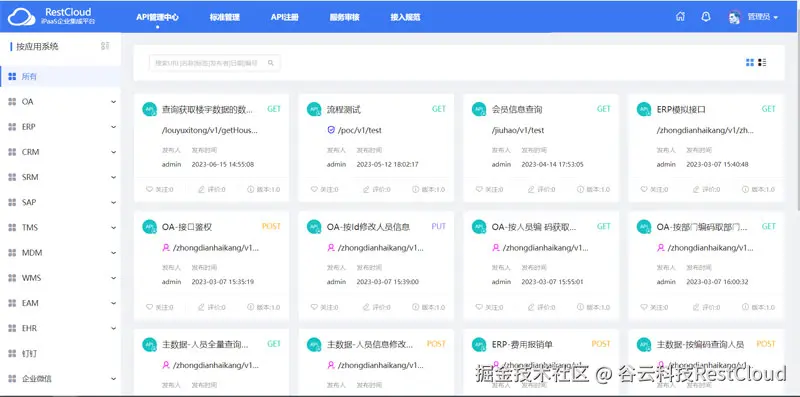800x397 pixels.
Task: Open the 标准管理 tab
Action: click(x=224, y=17)
